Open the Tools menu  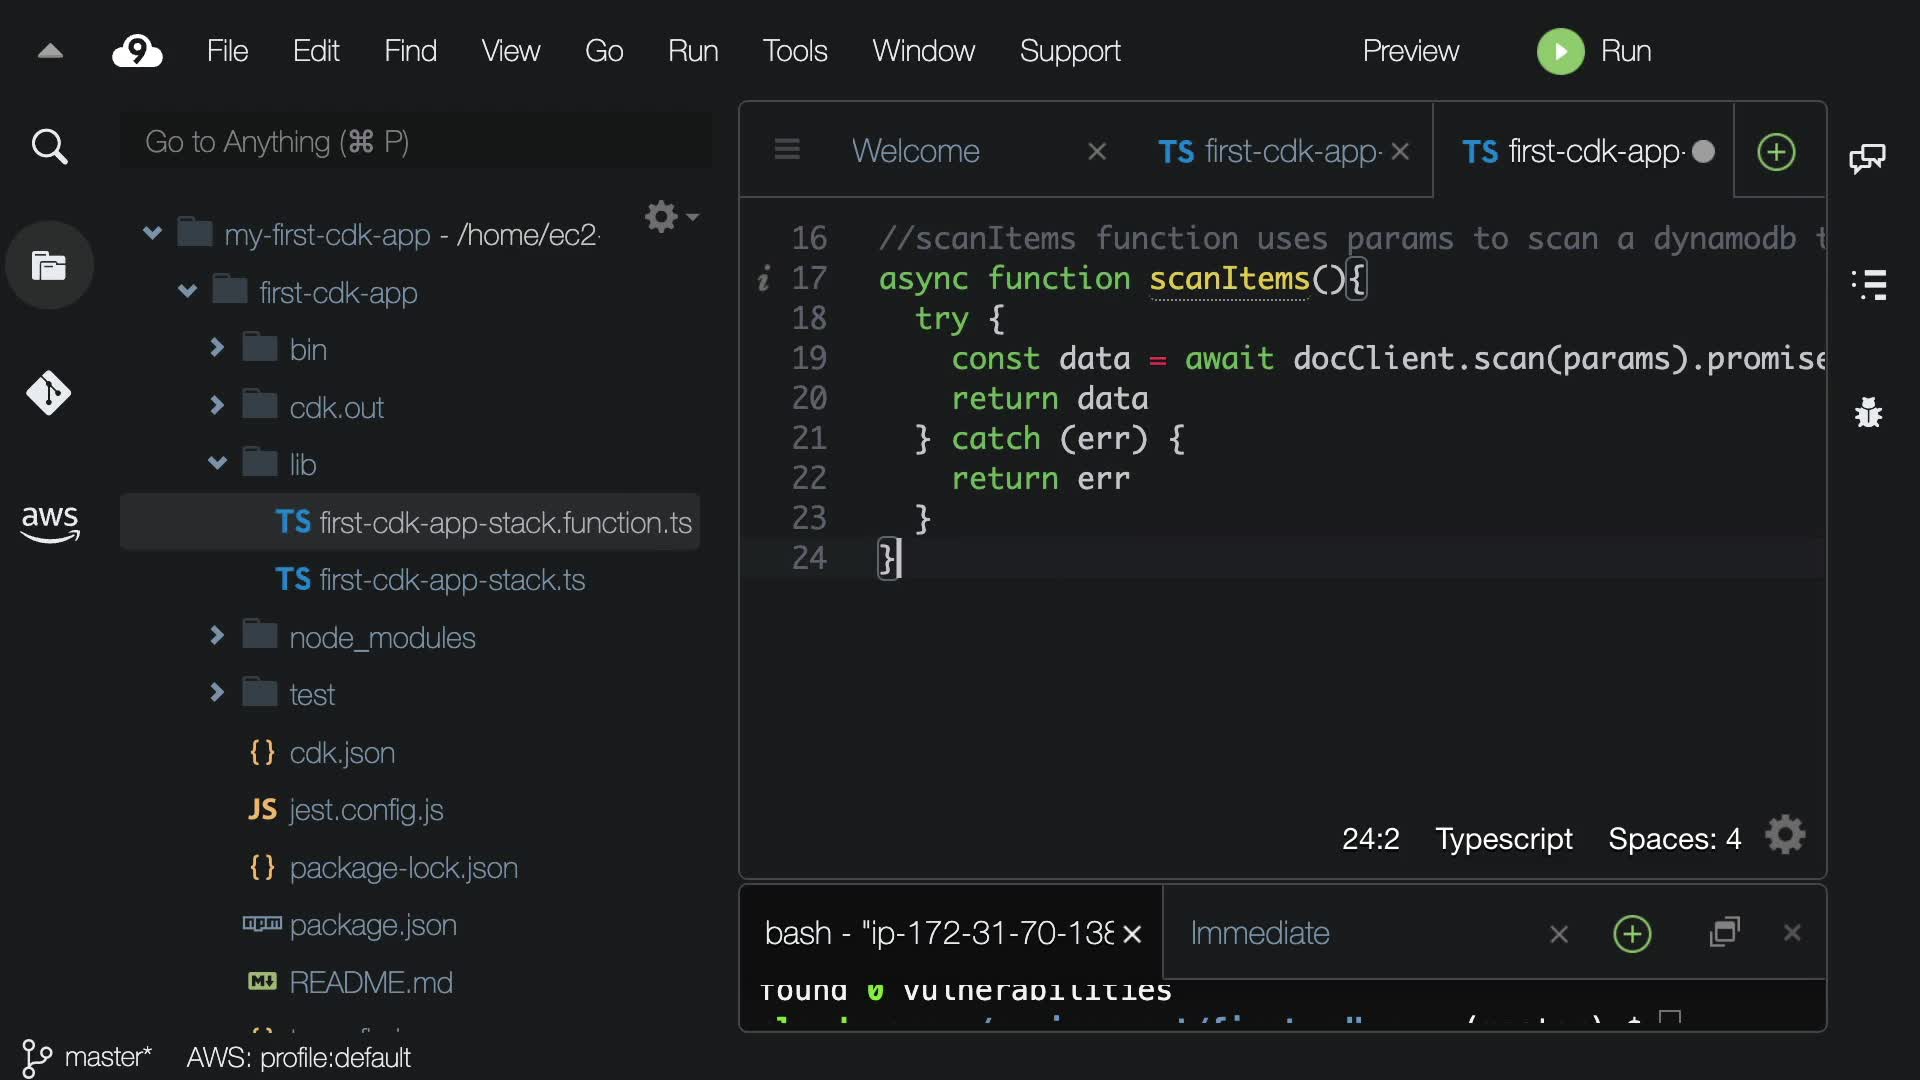[x=794, y=51]
